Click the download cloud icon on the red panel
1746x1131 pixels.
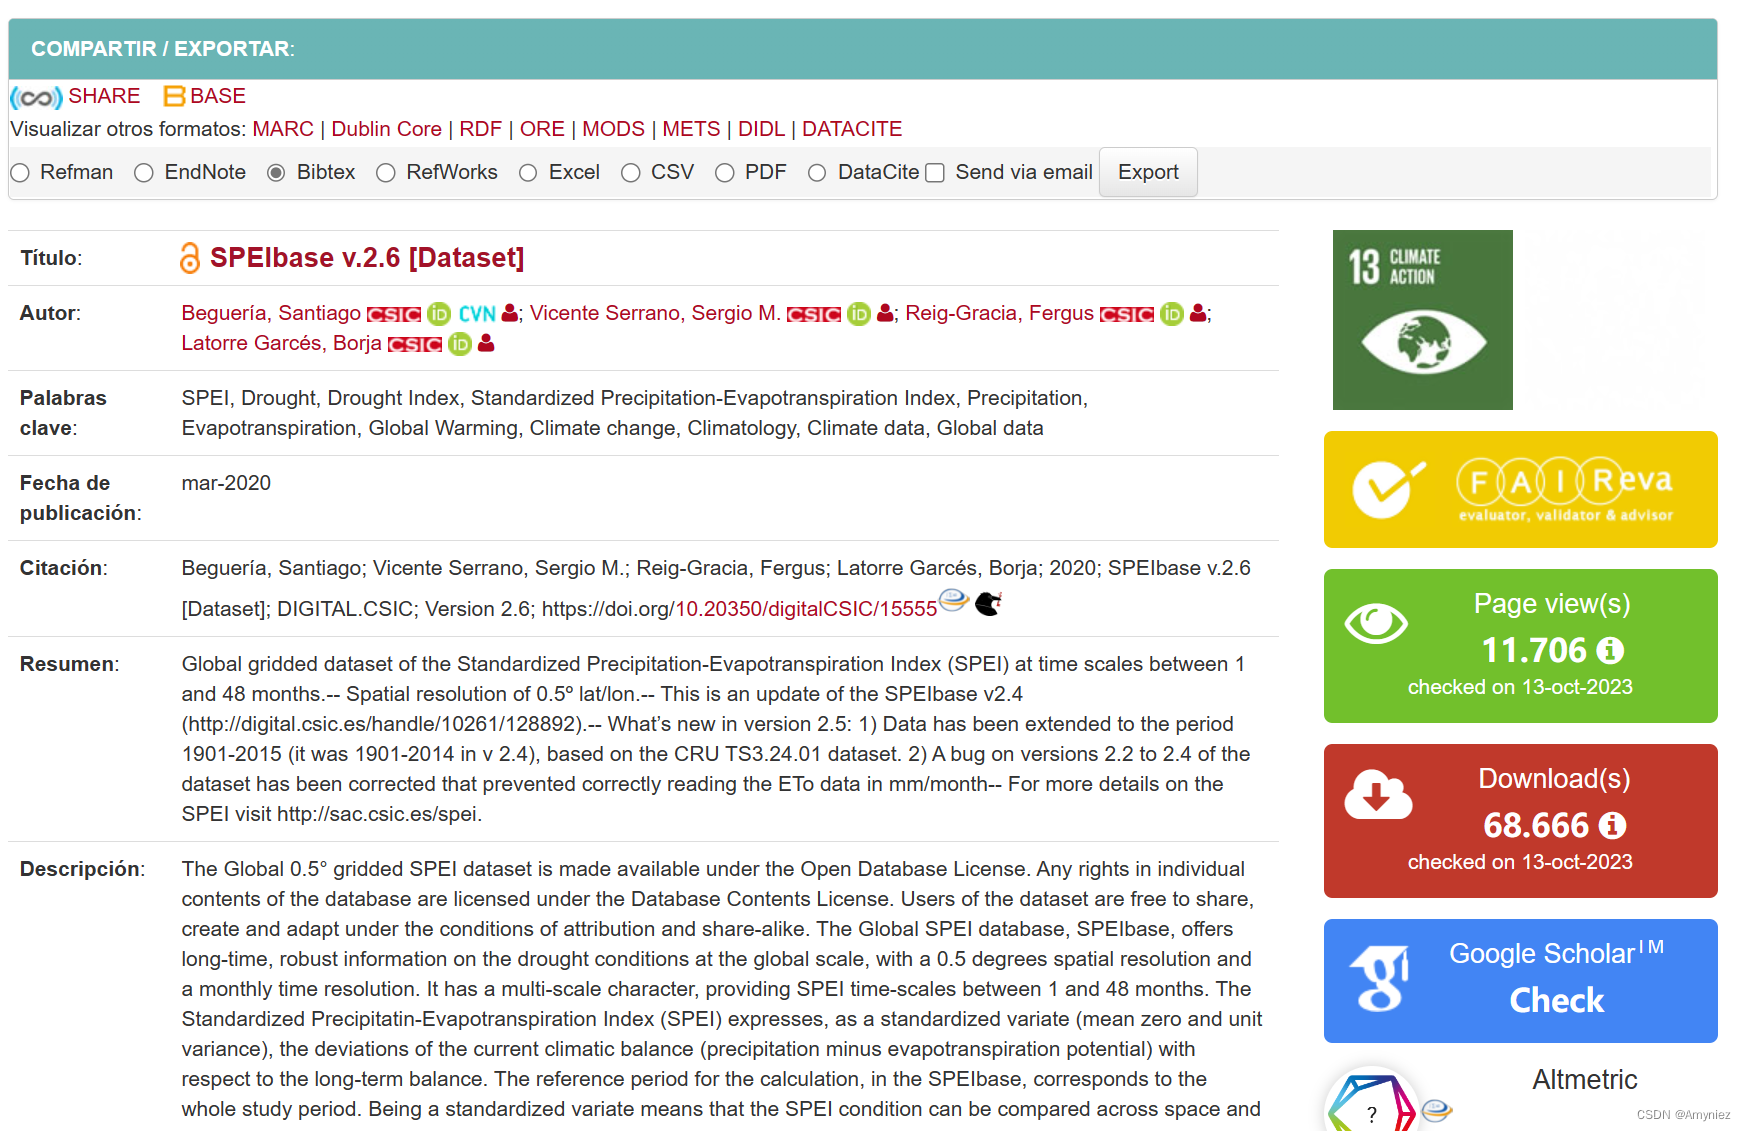point(1377,796)
